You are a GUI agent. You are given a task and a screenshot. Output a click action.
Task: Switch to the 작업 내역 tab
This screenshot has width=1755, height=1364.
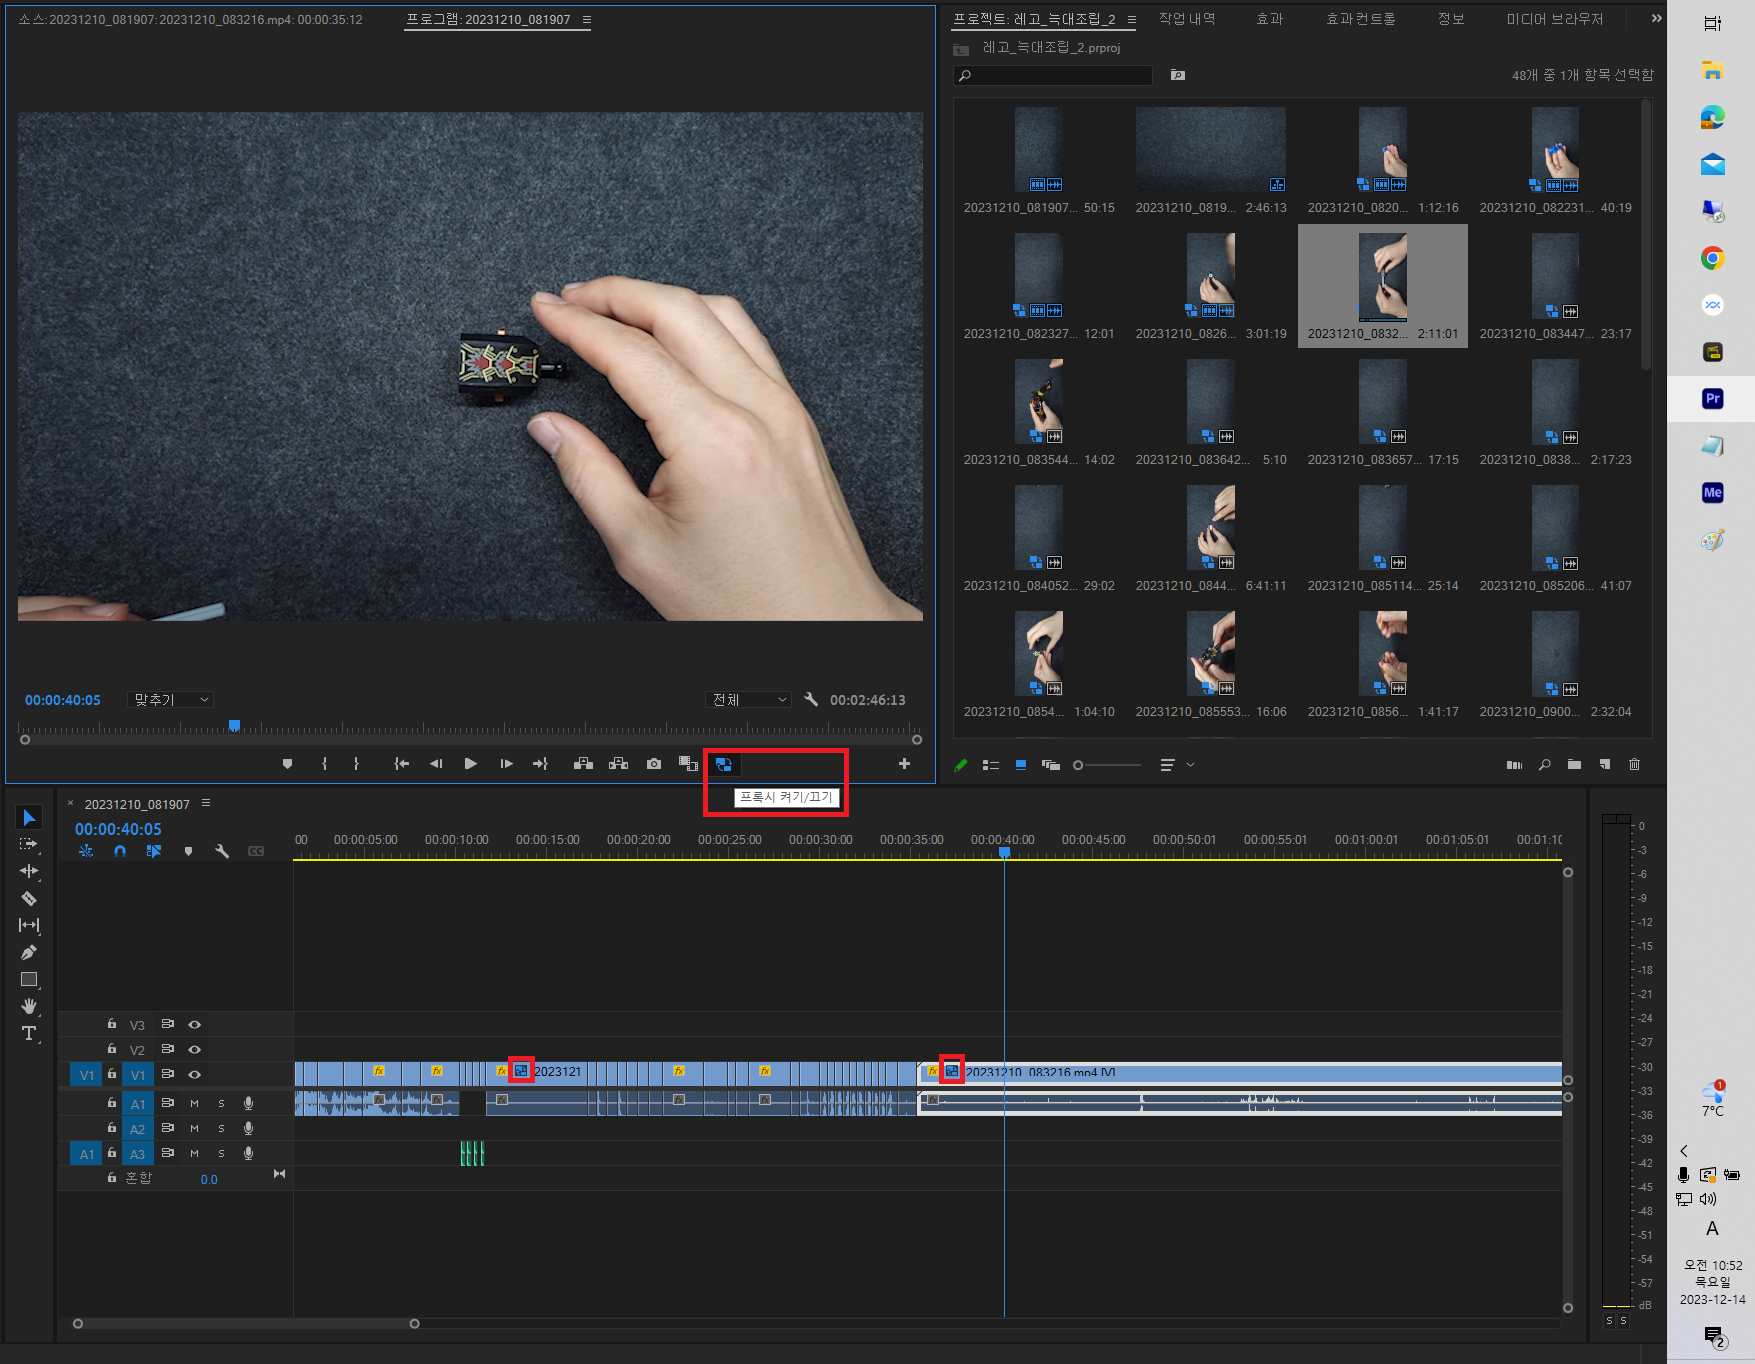(x=1187, y=19)
